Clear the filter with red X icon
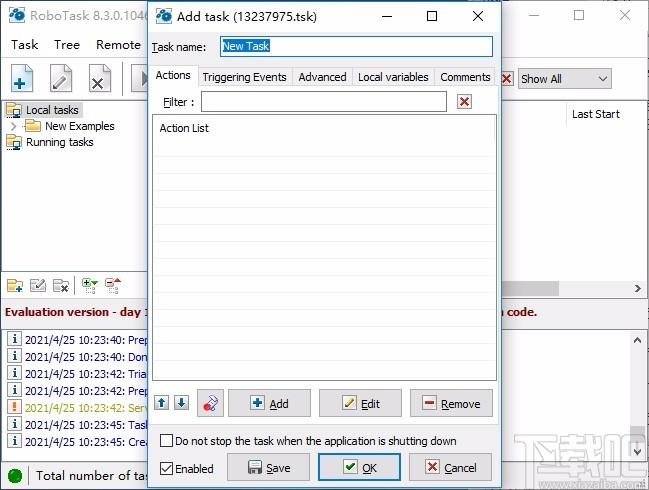This screenshot has height=490, width=649. click(x=464, y=102)
